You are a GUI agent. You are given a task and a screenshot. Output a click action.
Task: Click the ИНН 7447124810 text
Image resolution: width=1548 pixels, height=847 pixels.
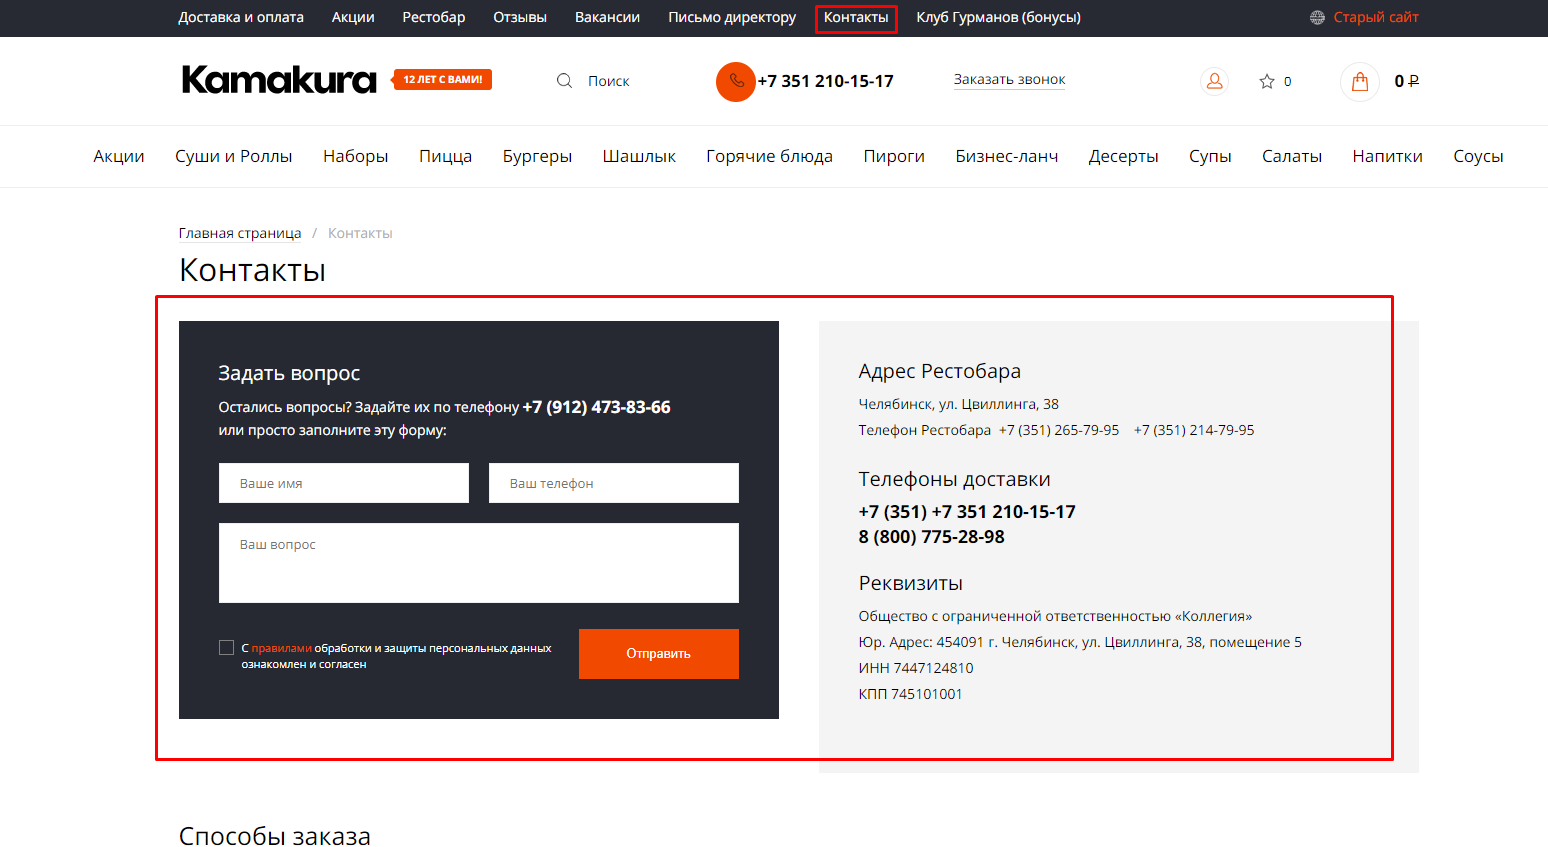[x=915, y=668]
